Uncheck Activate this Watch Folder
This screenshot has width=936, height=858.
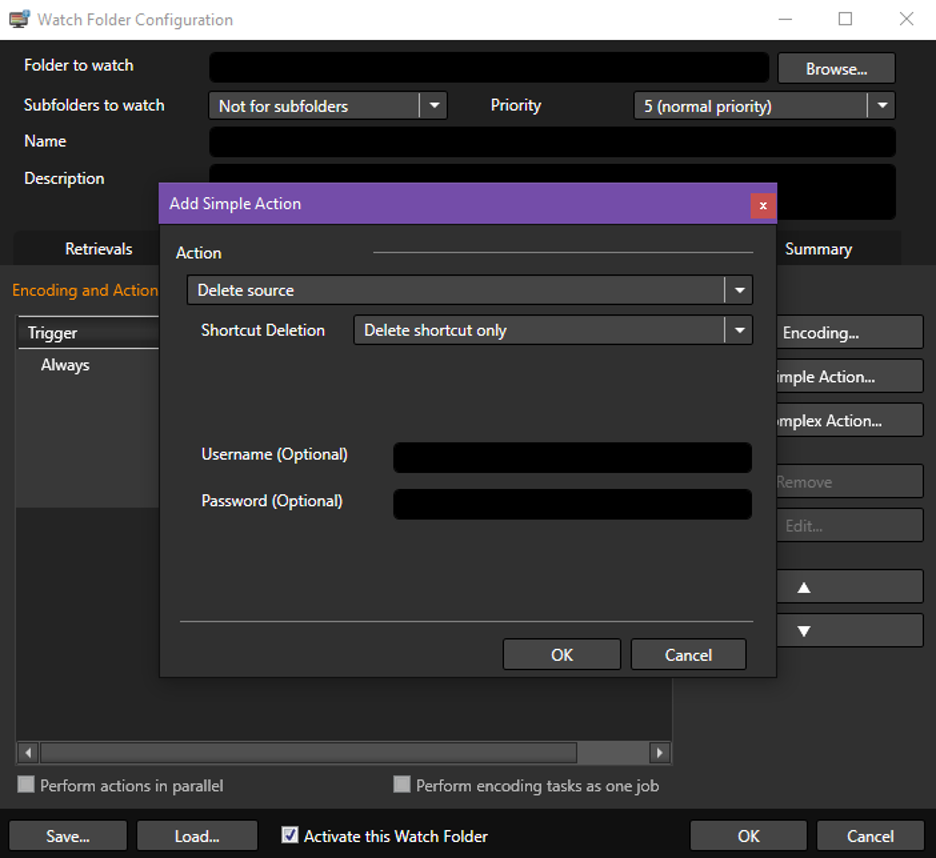tap(290, 835)
